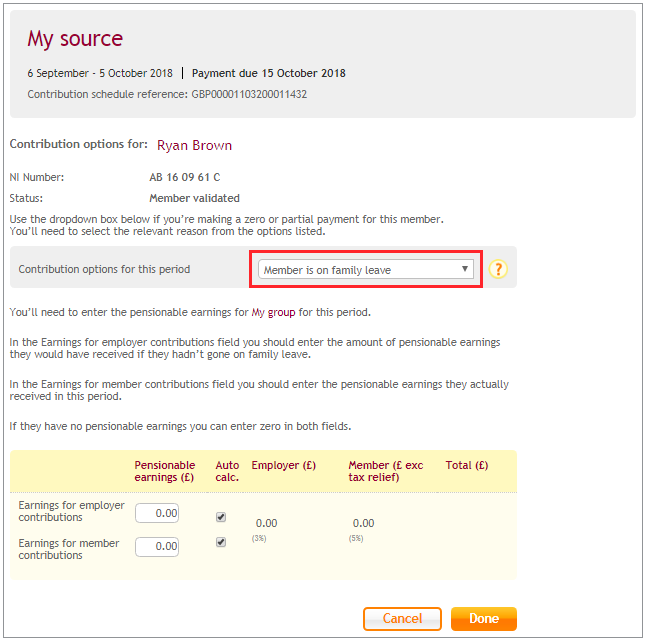Click the Auto calc. column header
648x643 pixels.
pos(227,471)
